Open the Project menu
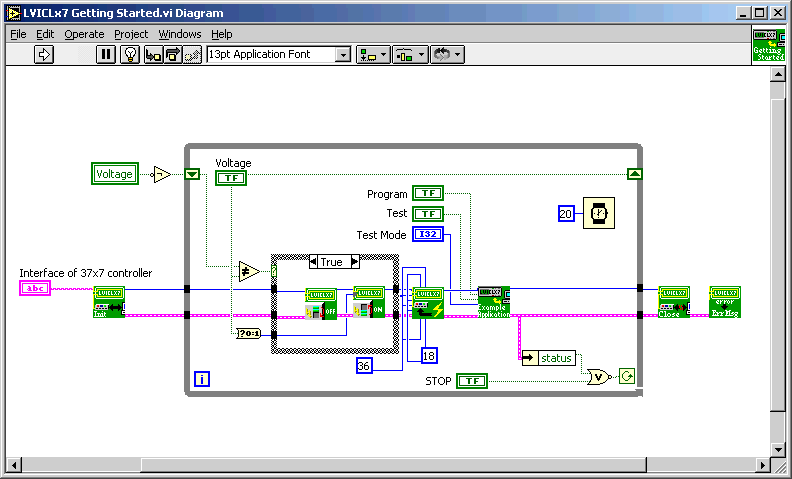Image resolution: width=792 pixels, height=479 pixels. click(x=131, y=34)
